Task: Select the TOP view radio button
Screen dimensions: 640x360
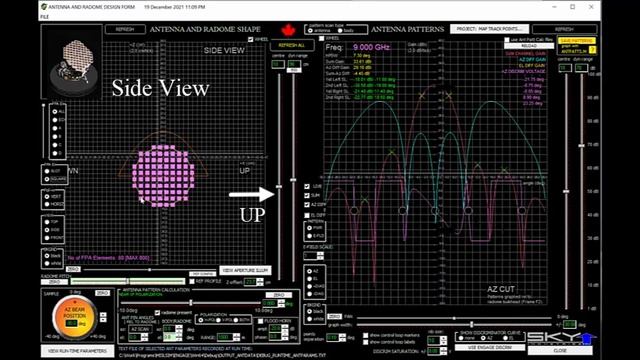Action: pos(47,222)
